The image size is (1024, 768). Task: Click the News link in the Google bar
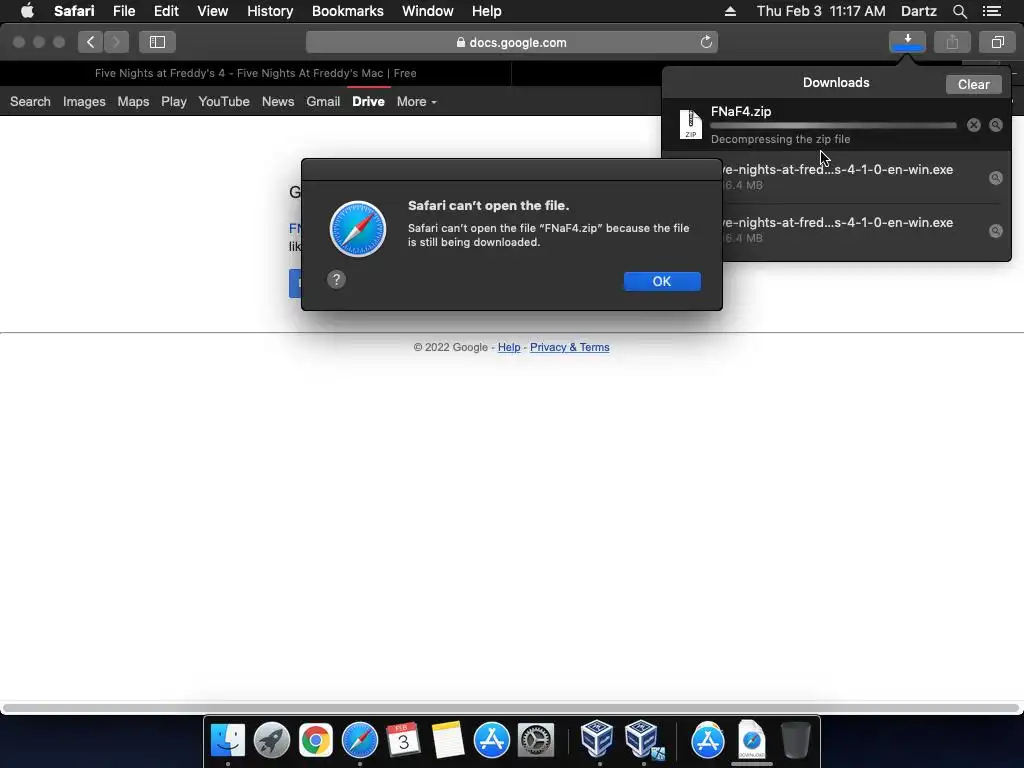pyautogui.click(x=278, y=101)
